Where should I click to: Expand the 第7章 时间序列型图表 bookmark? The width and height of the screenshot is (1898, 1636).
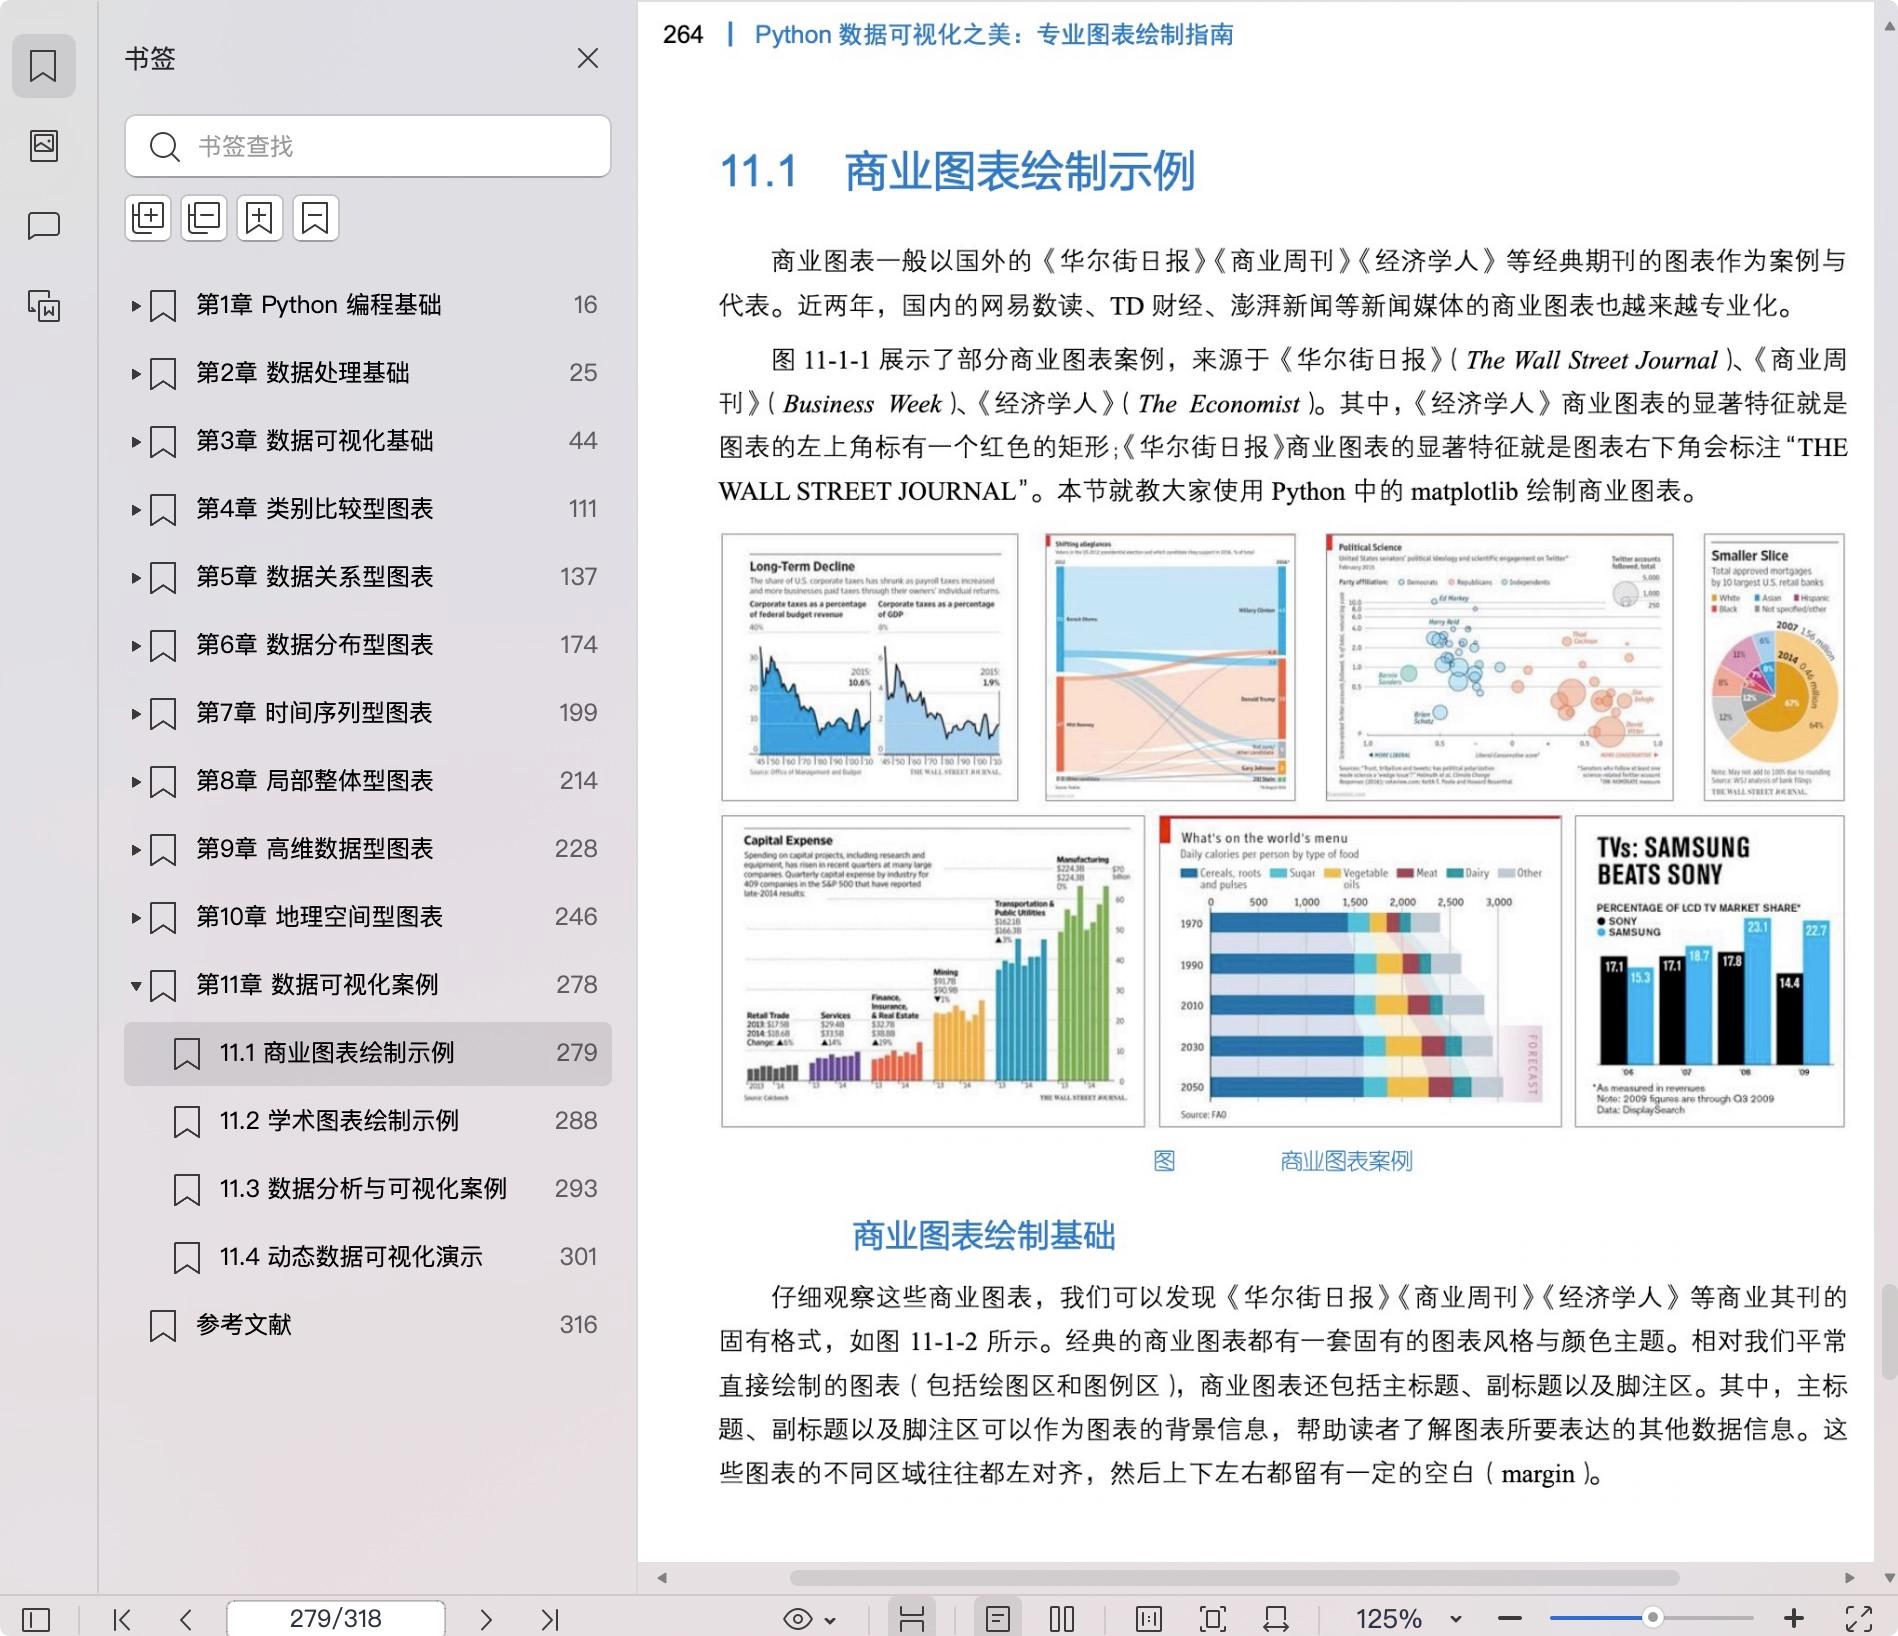(x=136, y=714)
